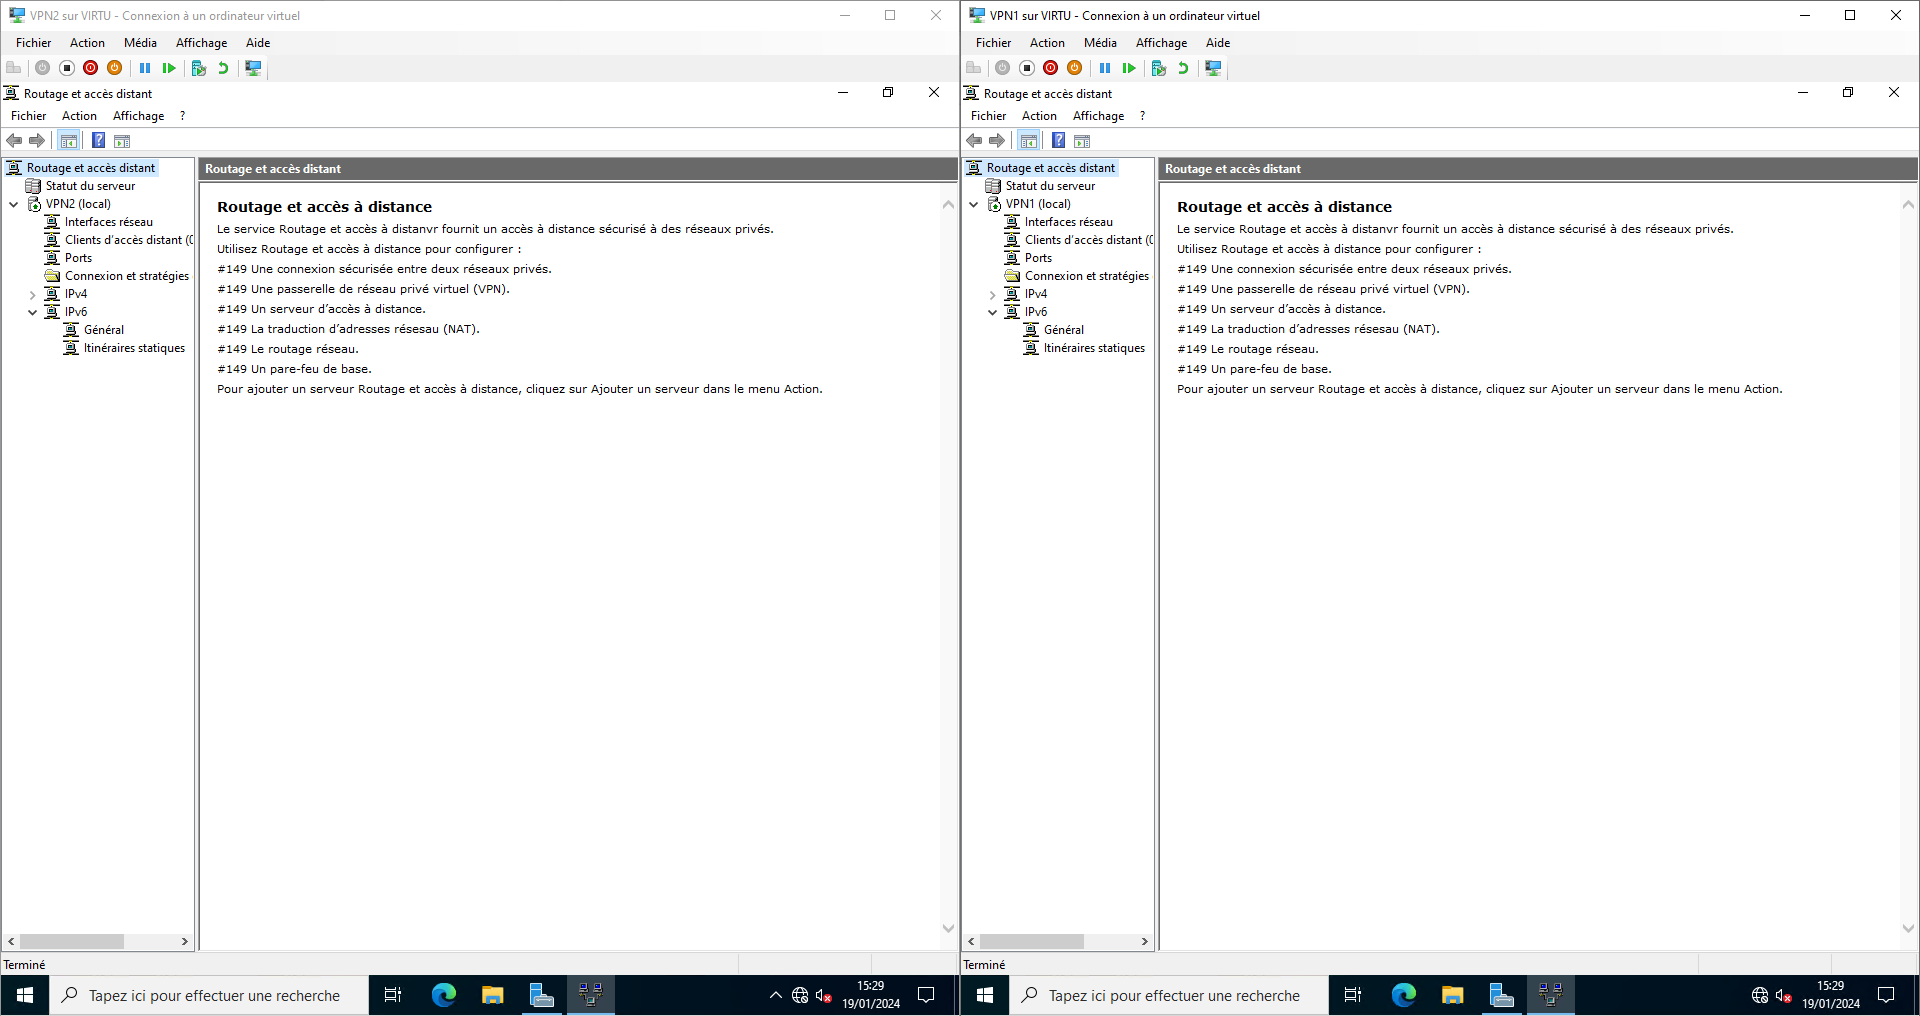Collapse the IPv6 node under VPN1
The width and height of the screenshot is (1920, 1016).
pyautogui.click(x=993, y=312)
